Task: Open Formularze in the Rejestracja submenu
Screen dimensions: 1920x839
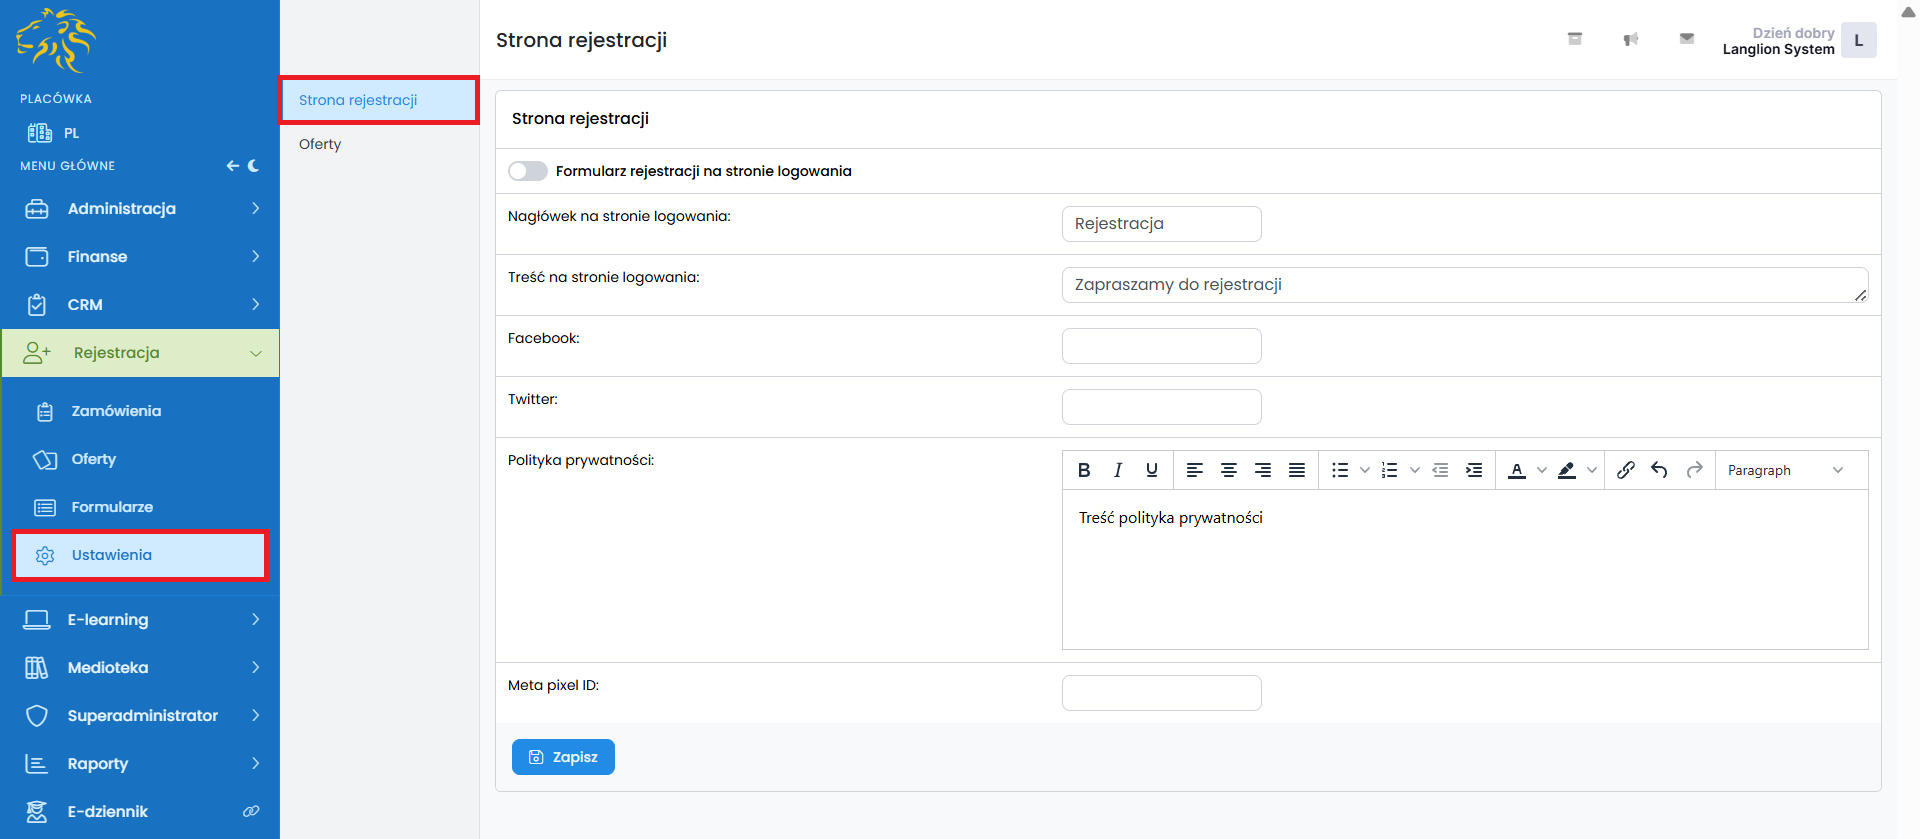Action: click(x=112, y=507)
